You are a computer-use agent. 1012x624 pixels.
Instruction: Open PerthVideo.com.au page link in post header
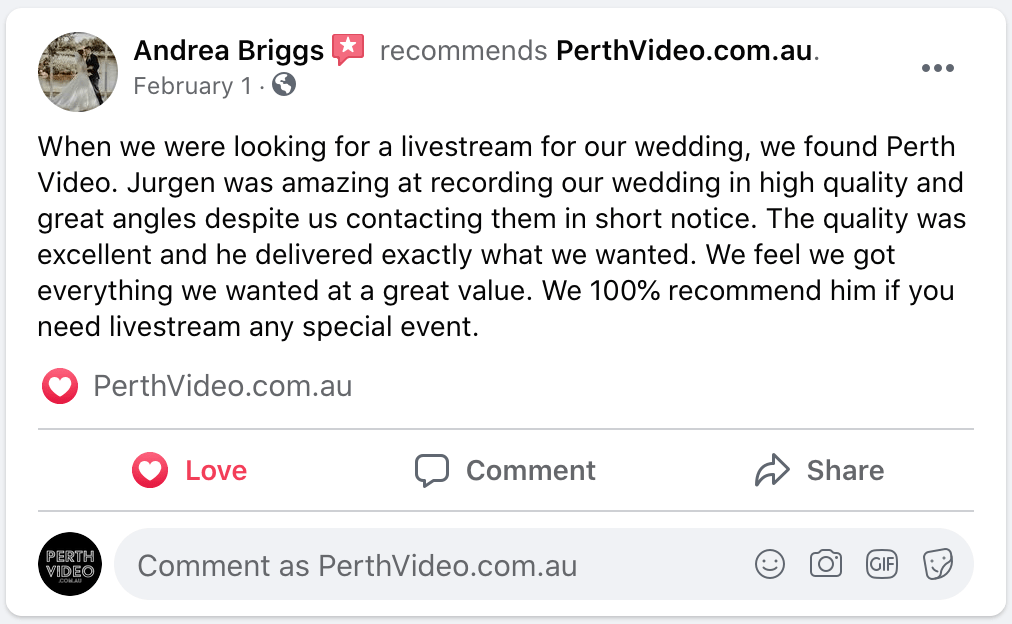684,50
